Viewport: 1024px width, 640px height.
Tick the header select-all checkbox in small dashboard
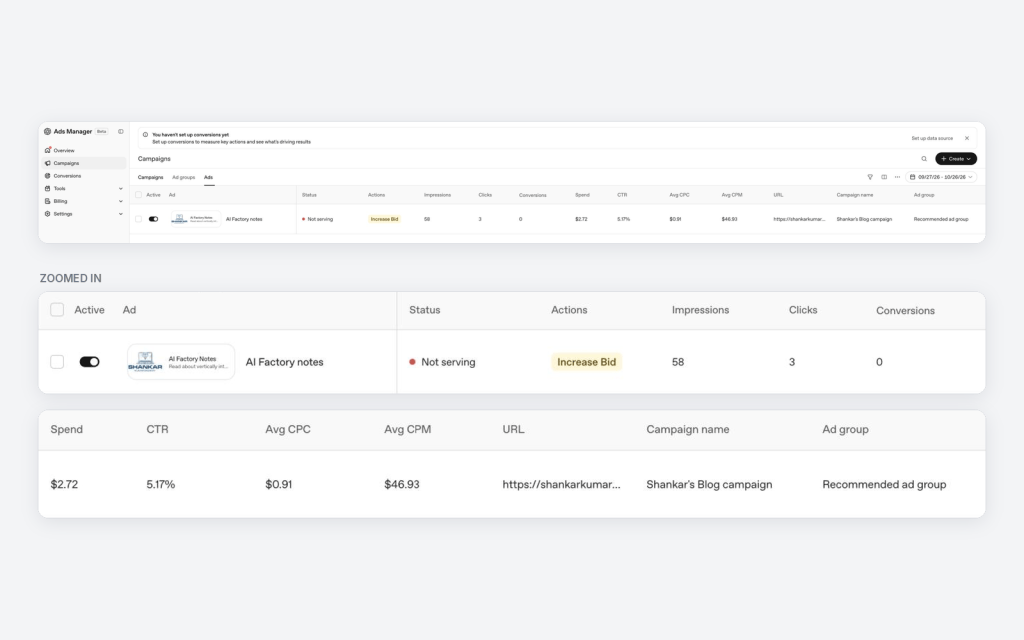pos(138,195)
